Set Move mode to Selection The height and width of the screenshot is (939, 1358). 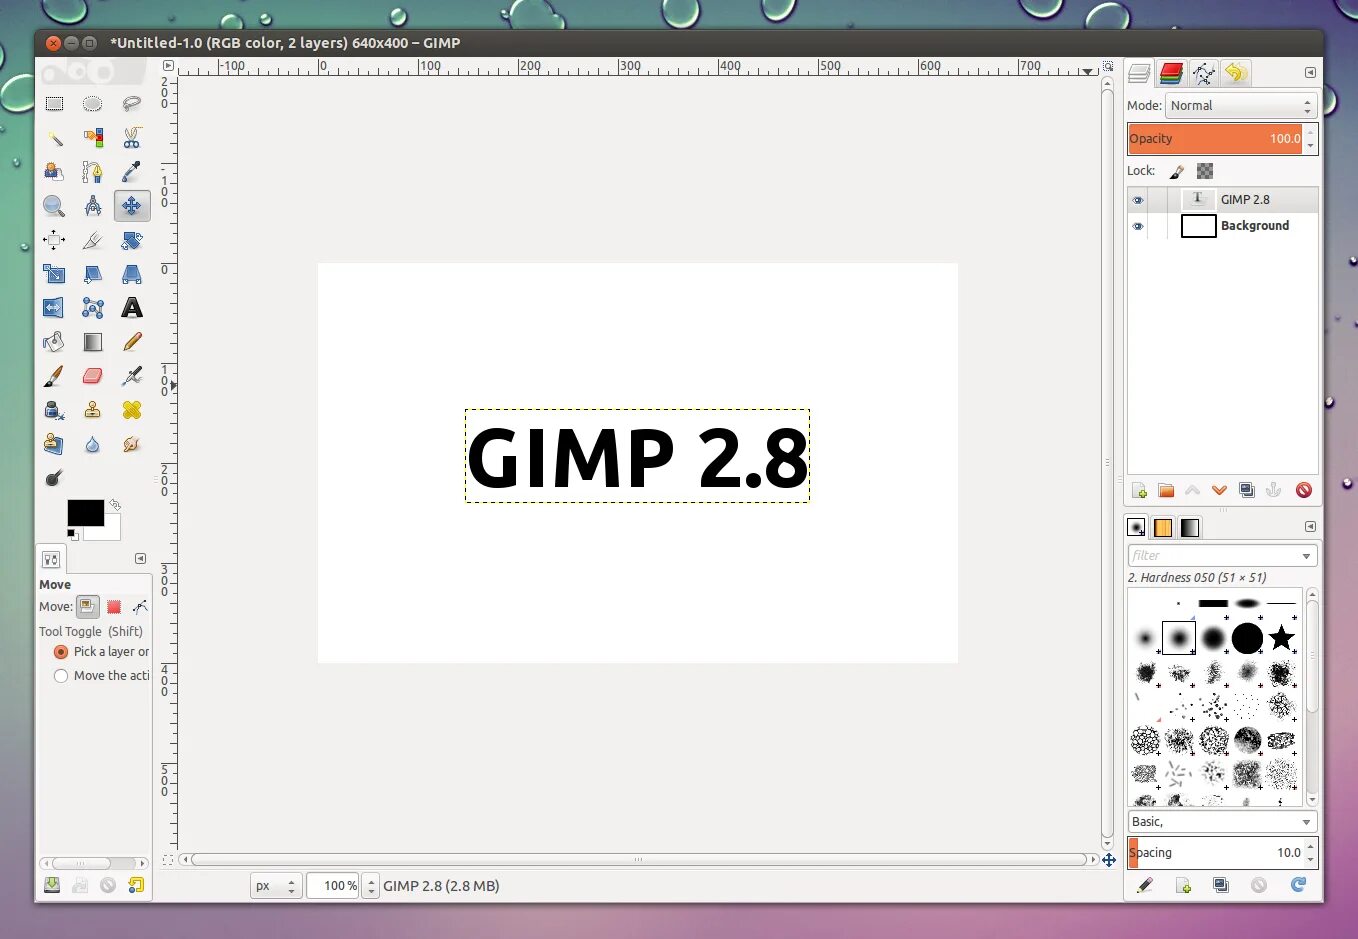pyautogui.click(x=114, y=607)
